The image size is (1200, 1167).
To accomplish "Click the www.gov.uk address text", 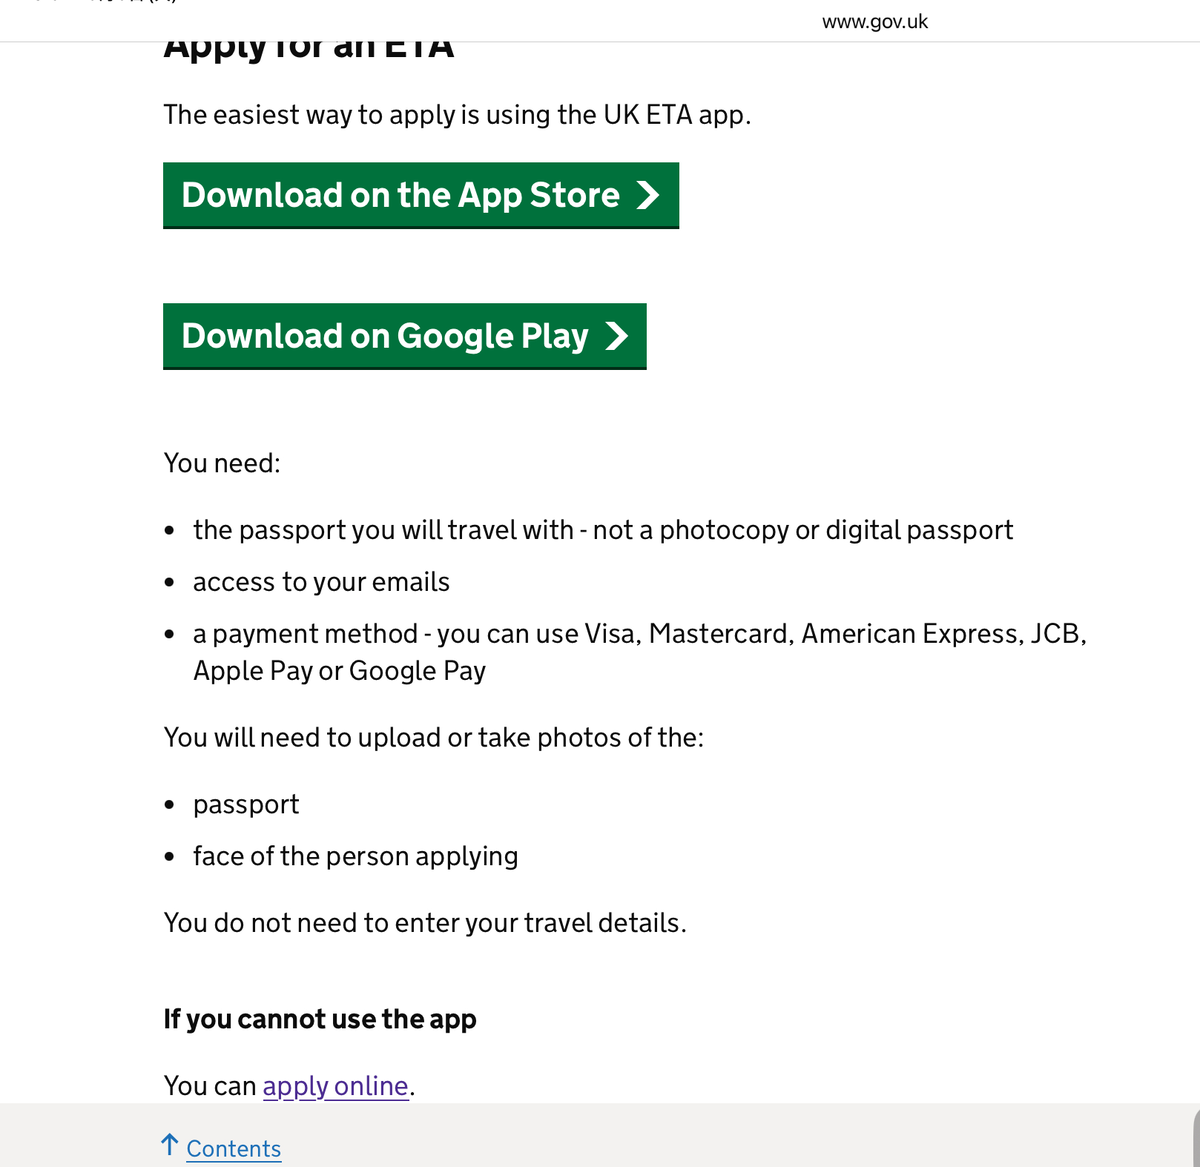I will [875, 22].
